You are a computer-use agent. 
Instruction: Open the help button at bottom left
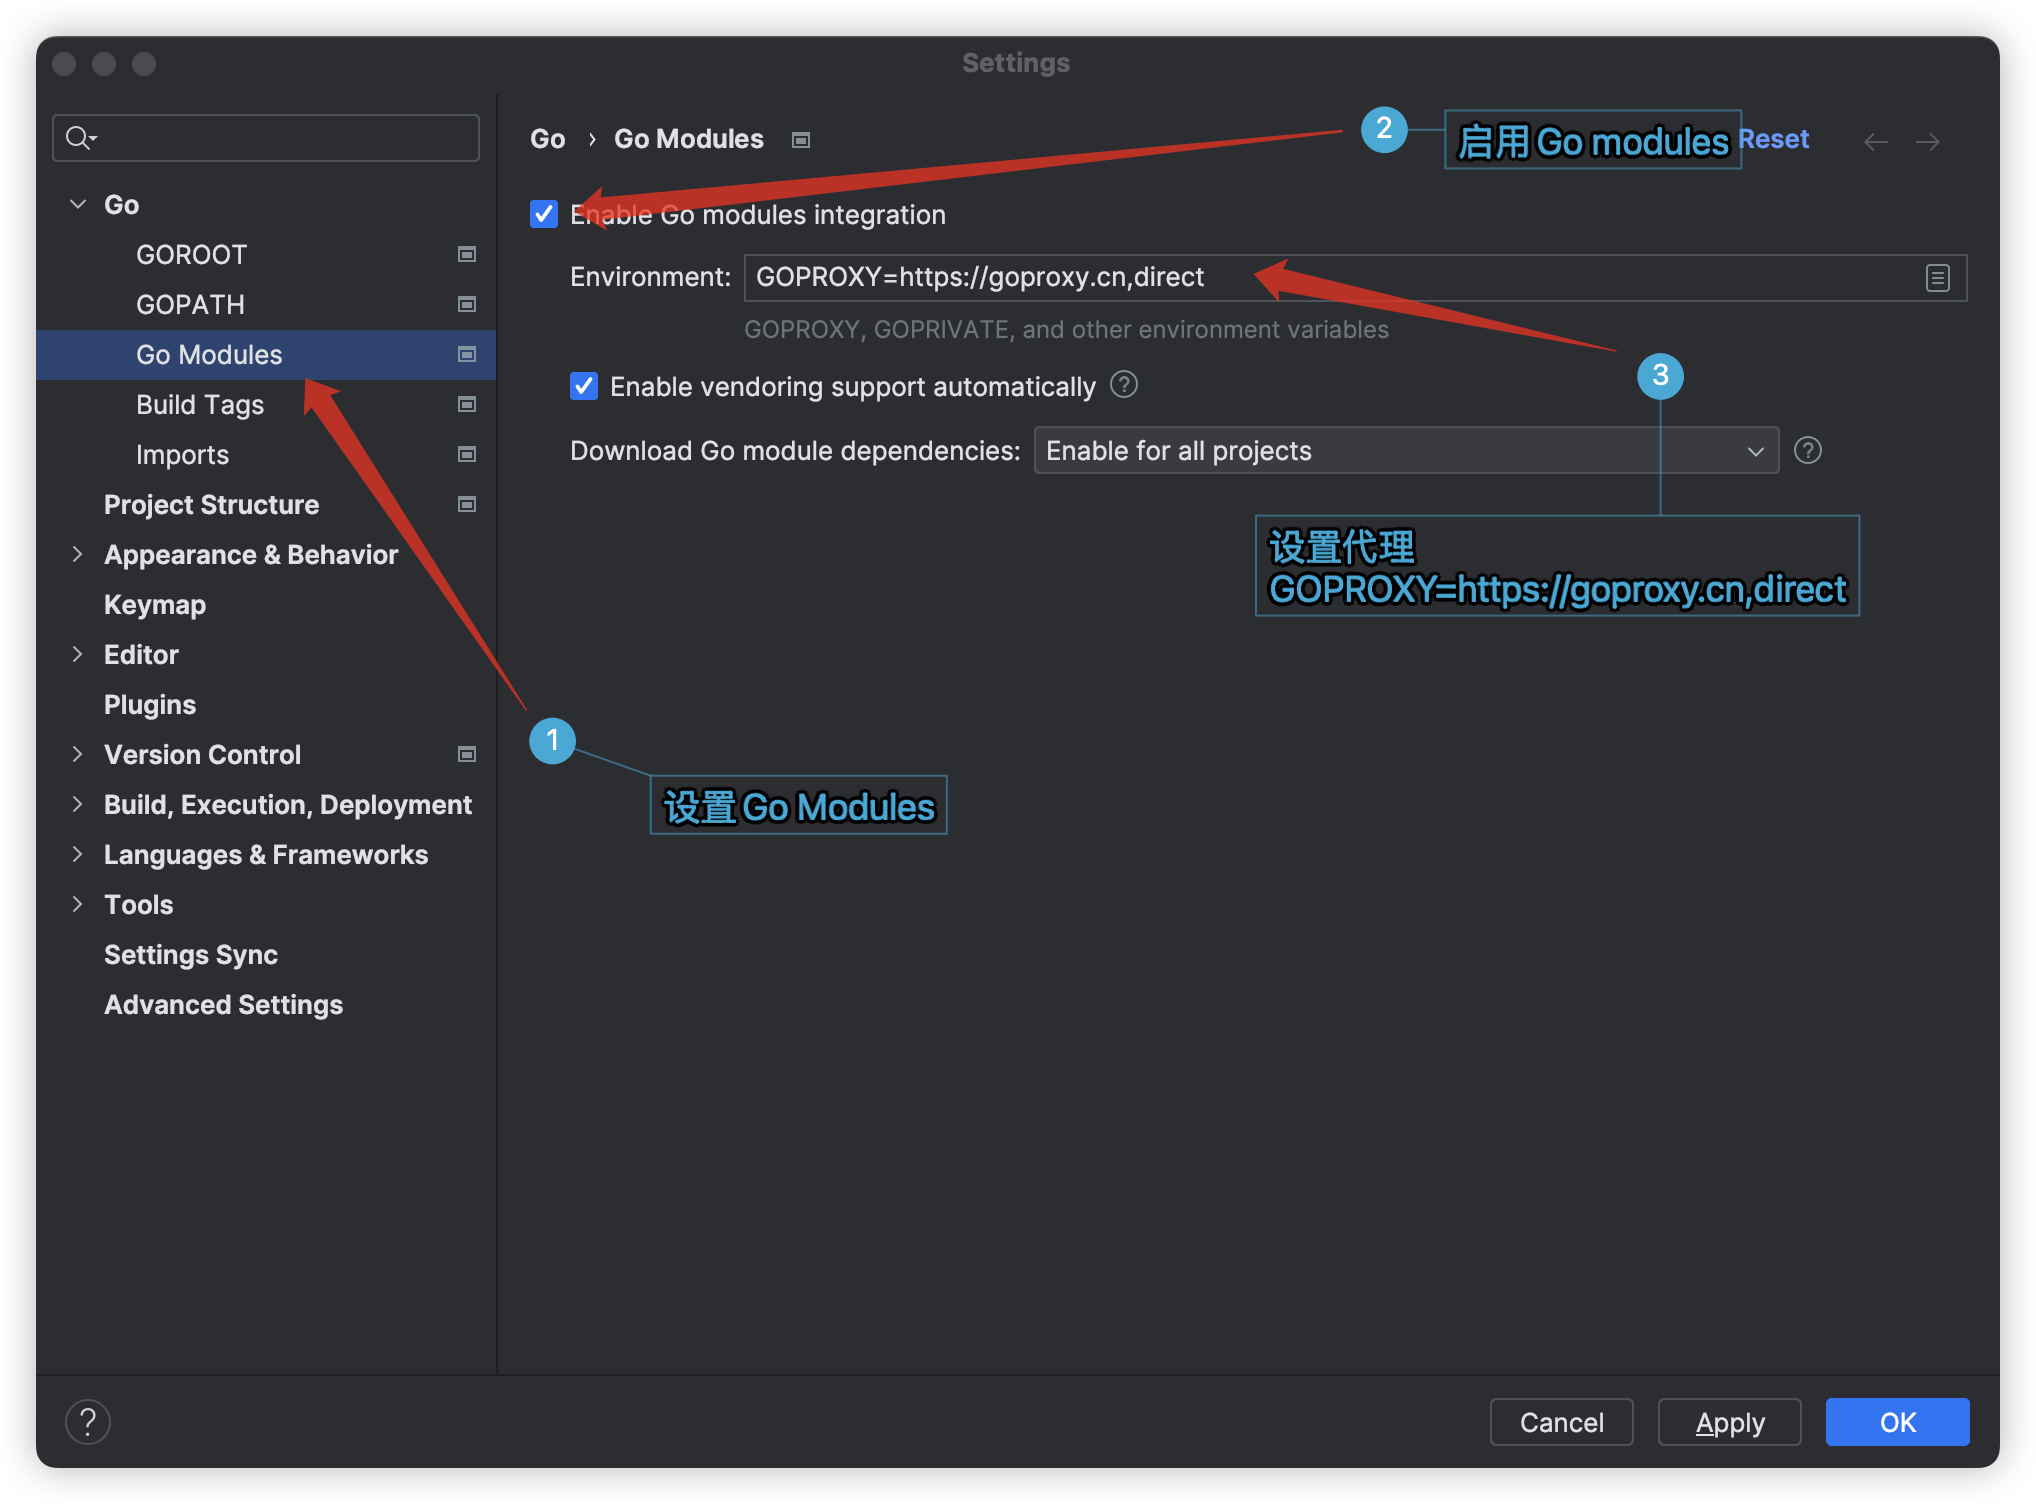[88, 1421]
